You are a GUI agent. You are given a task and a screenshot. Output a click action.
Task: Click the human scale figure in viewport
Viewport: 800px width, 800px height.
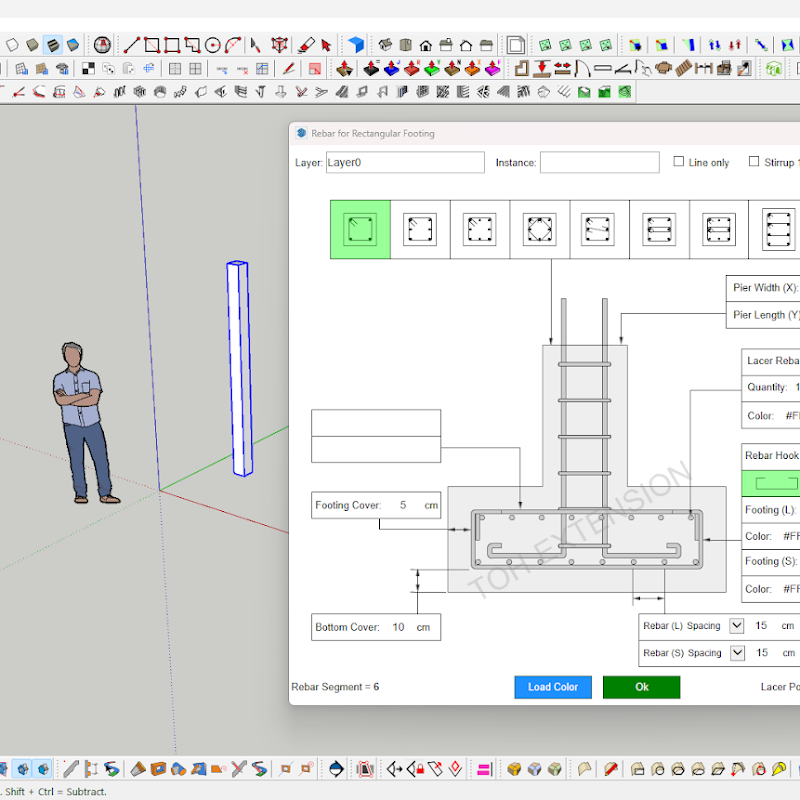83,423
